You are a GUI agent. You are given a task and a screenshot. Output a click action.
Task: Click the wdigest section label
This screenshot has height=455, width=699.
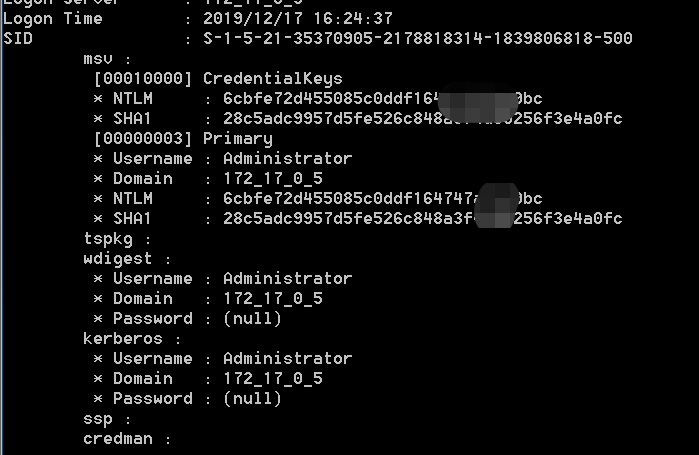[x=118, y=259]
